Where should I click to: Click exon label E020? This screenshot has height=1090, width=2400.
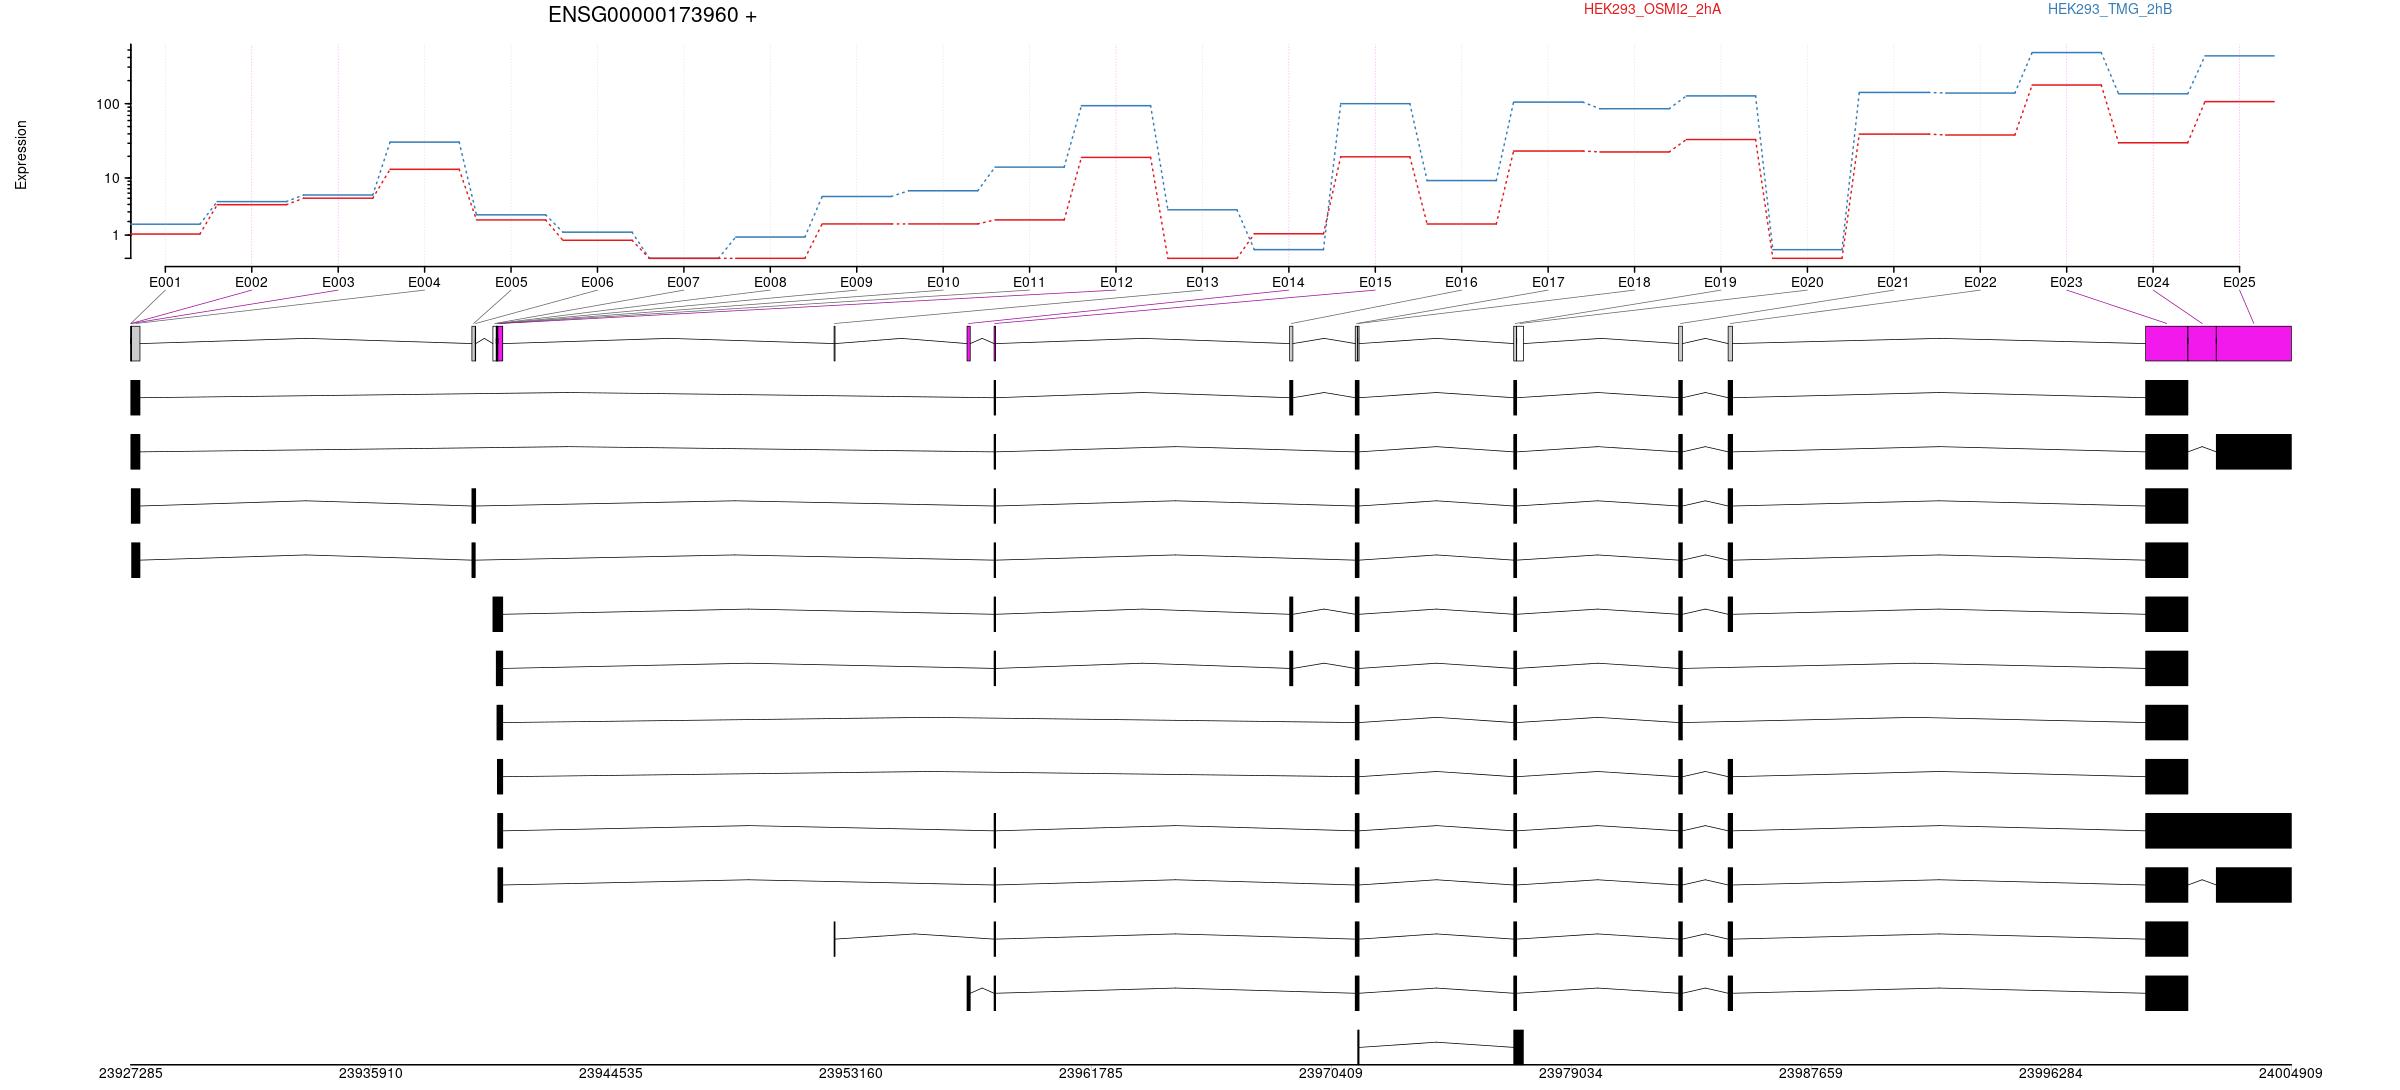(x=1807, y=282)
